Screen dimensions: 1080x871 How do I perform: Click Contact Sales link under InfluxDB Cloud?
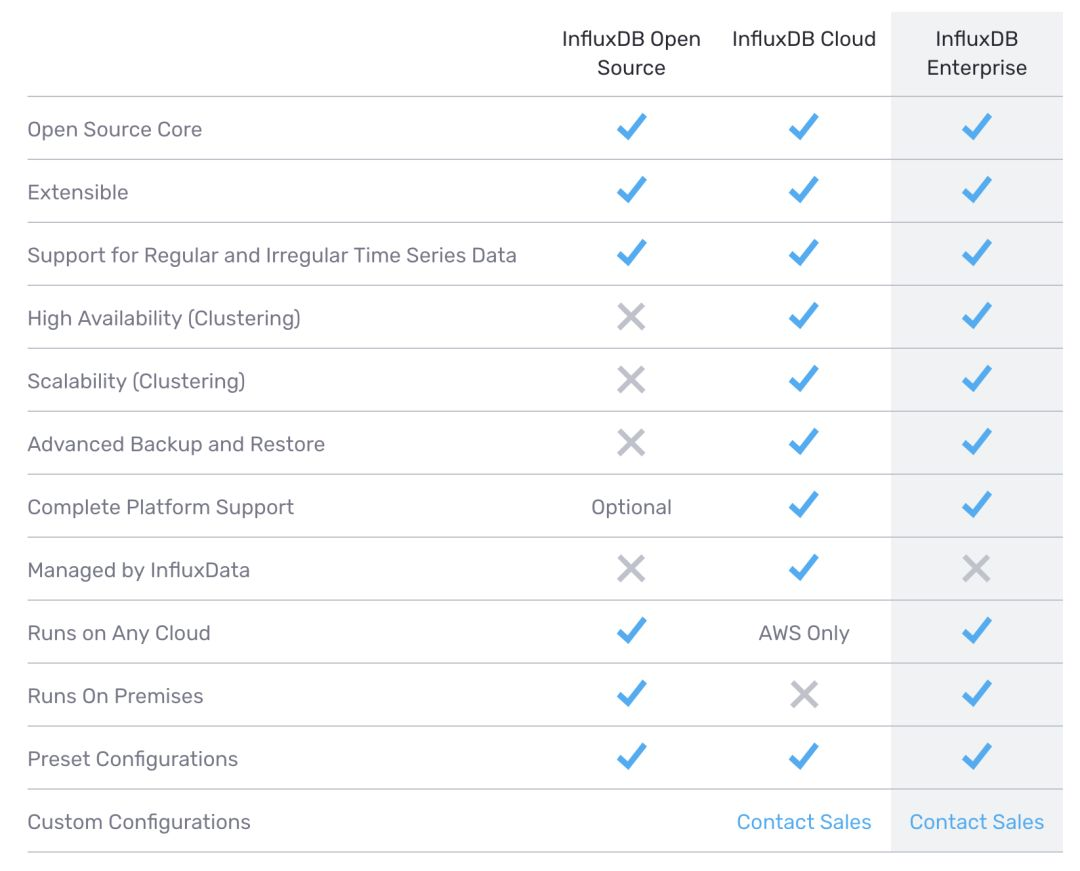[x=804, y=822]
